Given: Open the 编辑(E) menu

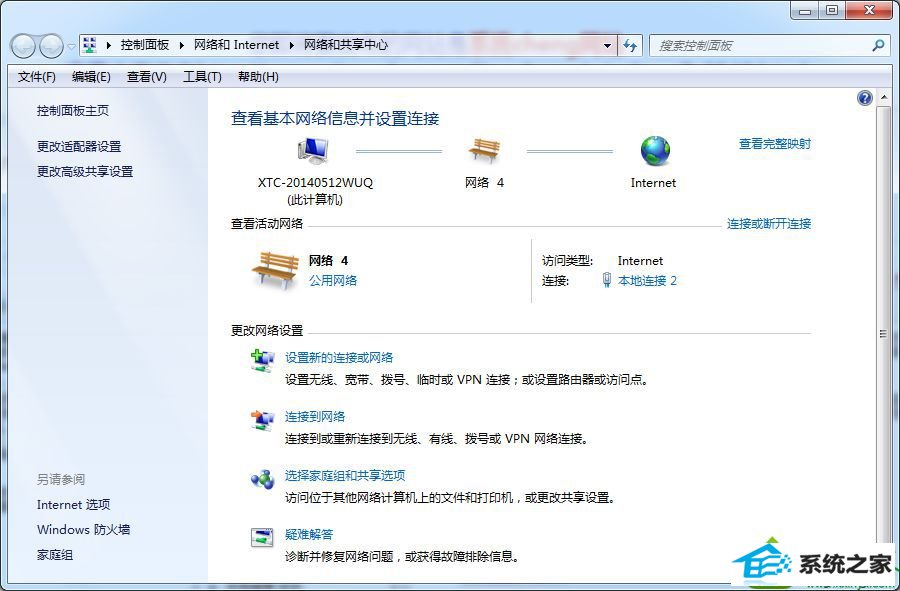Looking at the screenshot, I should point(91,77).
